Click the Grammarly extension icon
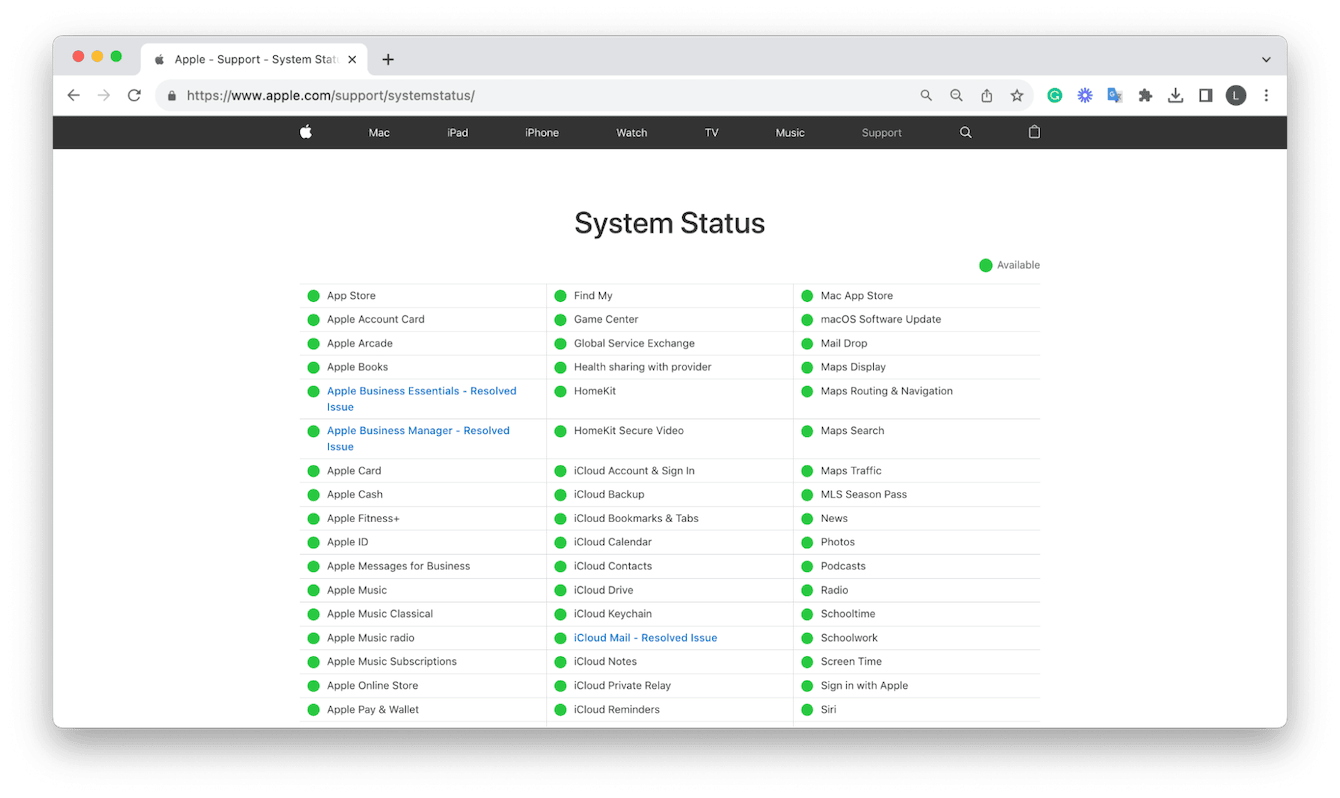Screen dimensions: 1340x798 tap(1054, 95)
